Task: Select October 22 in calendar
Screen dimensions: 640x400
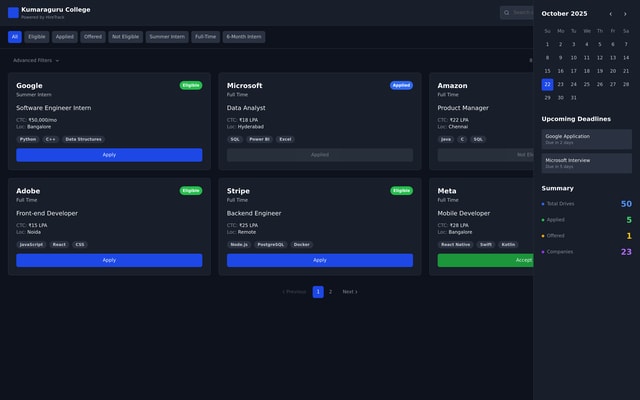Action: point(547,84)
